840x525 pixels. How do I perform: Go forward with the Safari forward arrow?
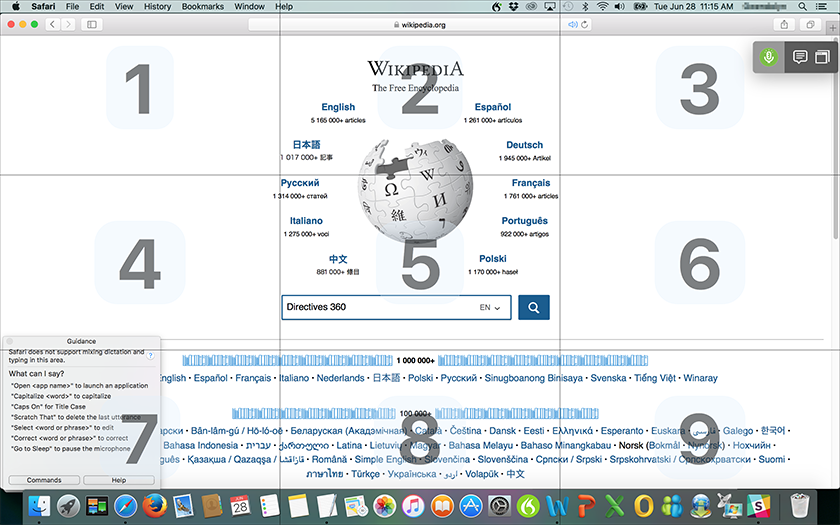click(x=68, y=25)
